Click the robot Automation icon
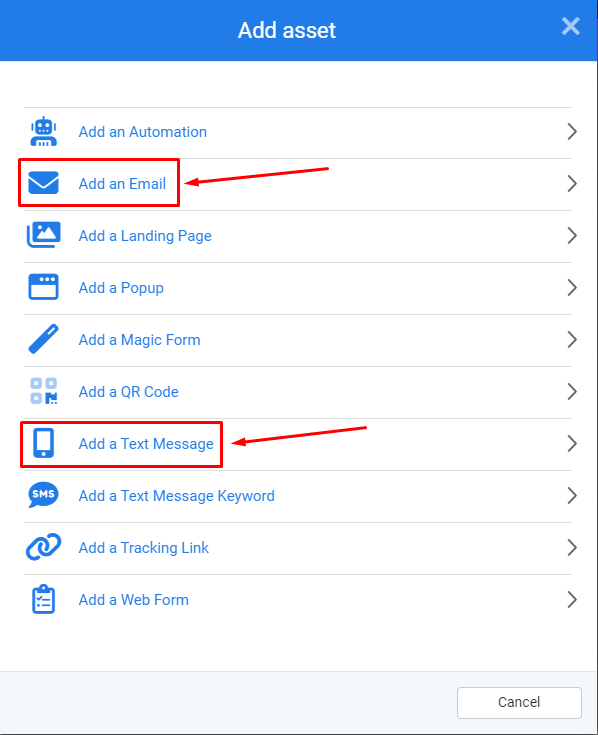Screen dimensions: 598x735 click(44, 131)
